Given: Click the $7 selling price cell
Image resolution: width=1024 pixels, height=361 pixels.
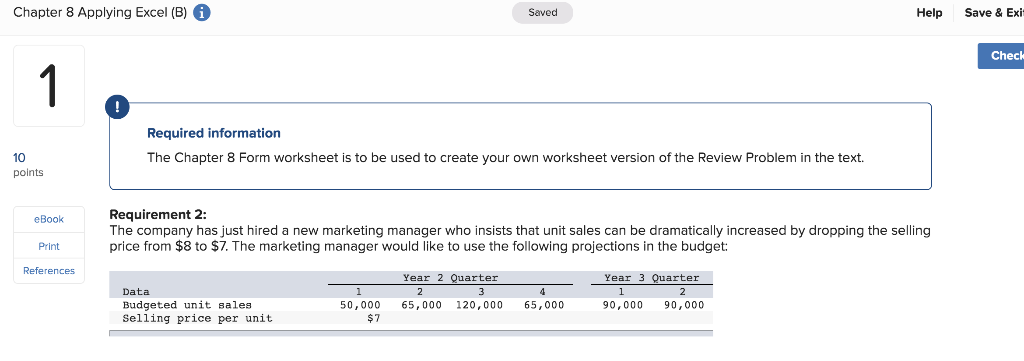Looking at the screenshot, I should click(374, 319).
